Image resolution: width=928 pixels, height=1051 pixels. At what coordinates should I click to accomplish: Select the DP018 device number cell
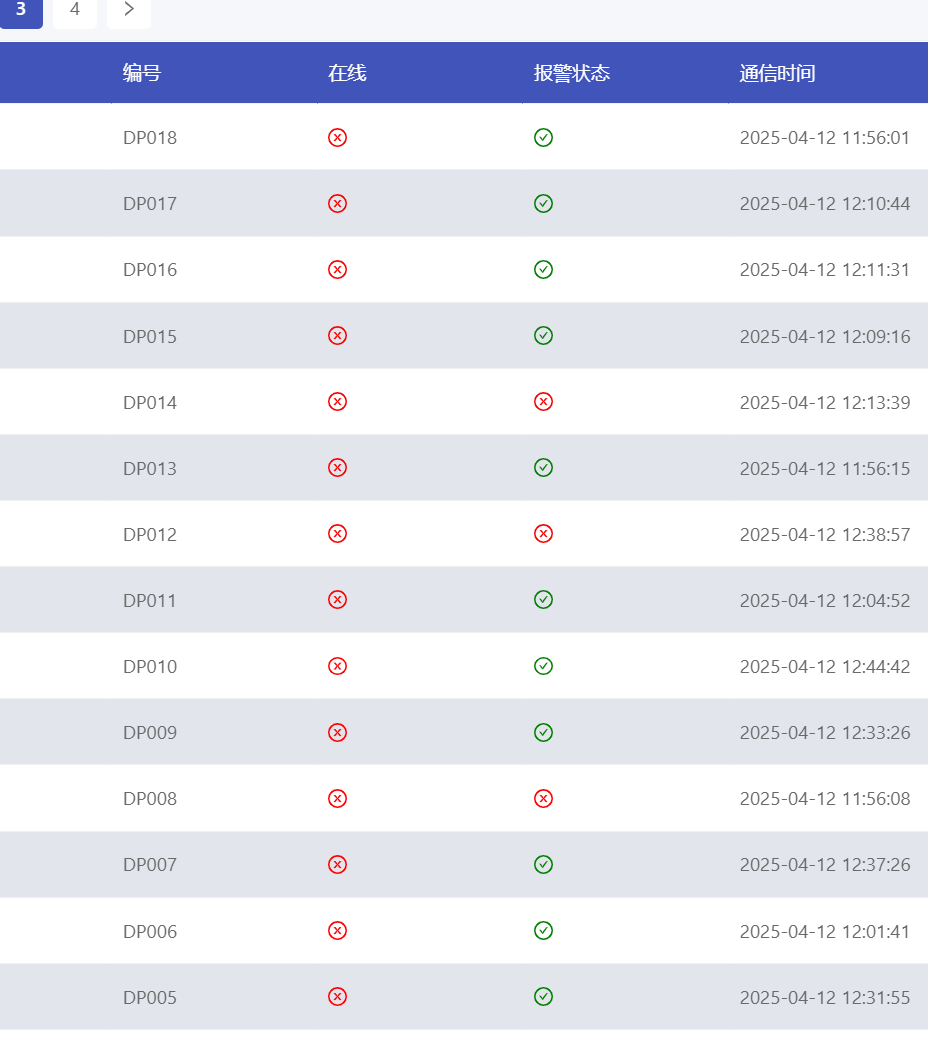(150, 137)
